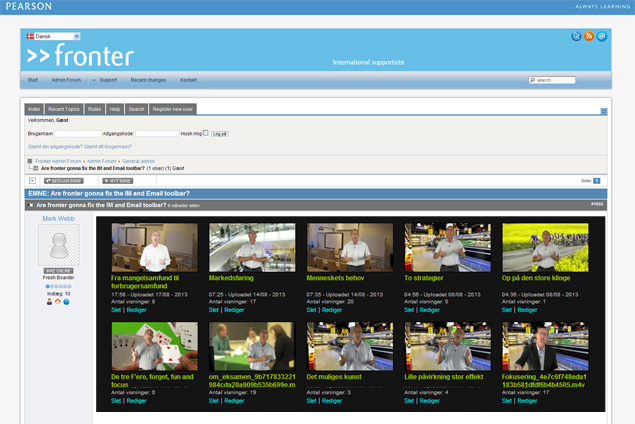Click the Ikke Online status badge
Screen dimensions: 635x424
[59, 271]
